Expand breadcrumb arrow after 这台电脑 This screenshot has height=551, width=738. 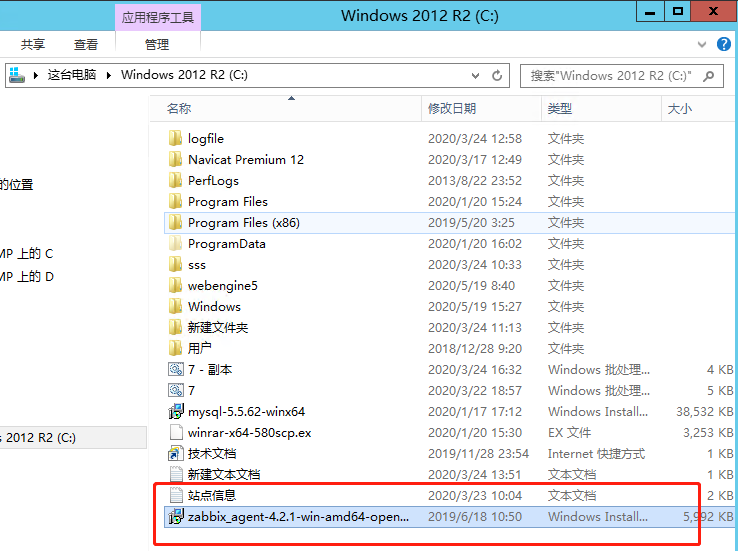[109, 75]
